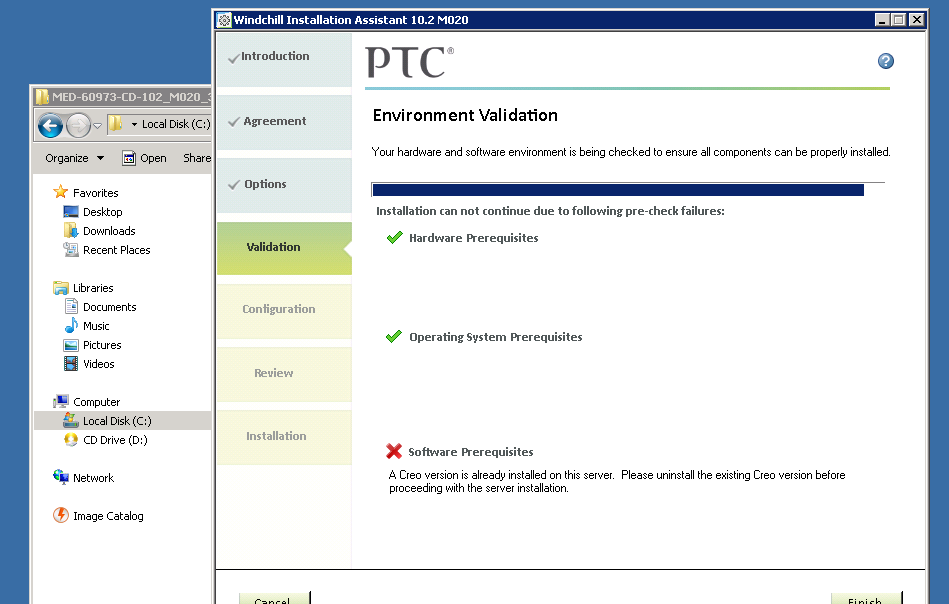This screenshot has width=949, height=604.
Task: Open the Desktop favorite
Action: pyautogui.click(x=103, y=212)
